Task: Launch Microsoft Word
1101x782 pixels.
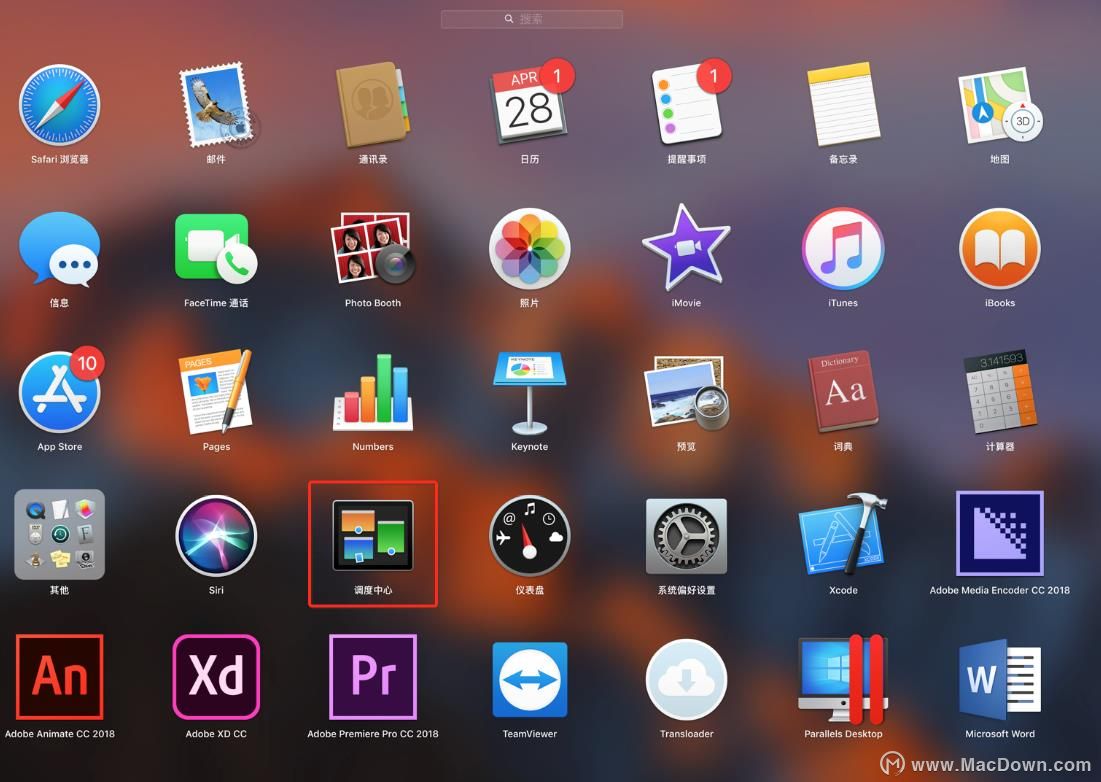Action: 1000,679
